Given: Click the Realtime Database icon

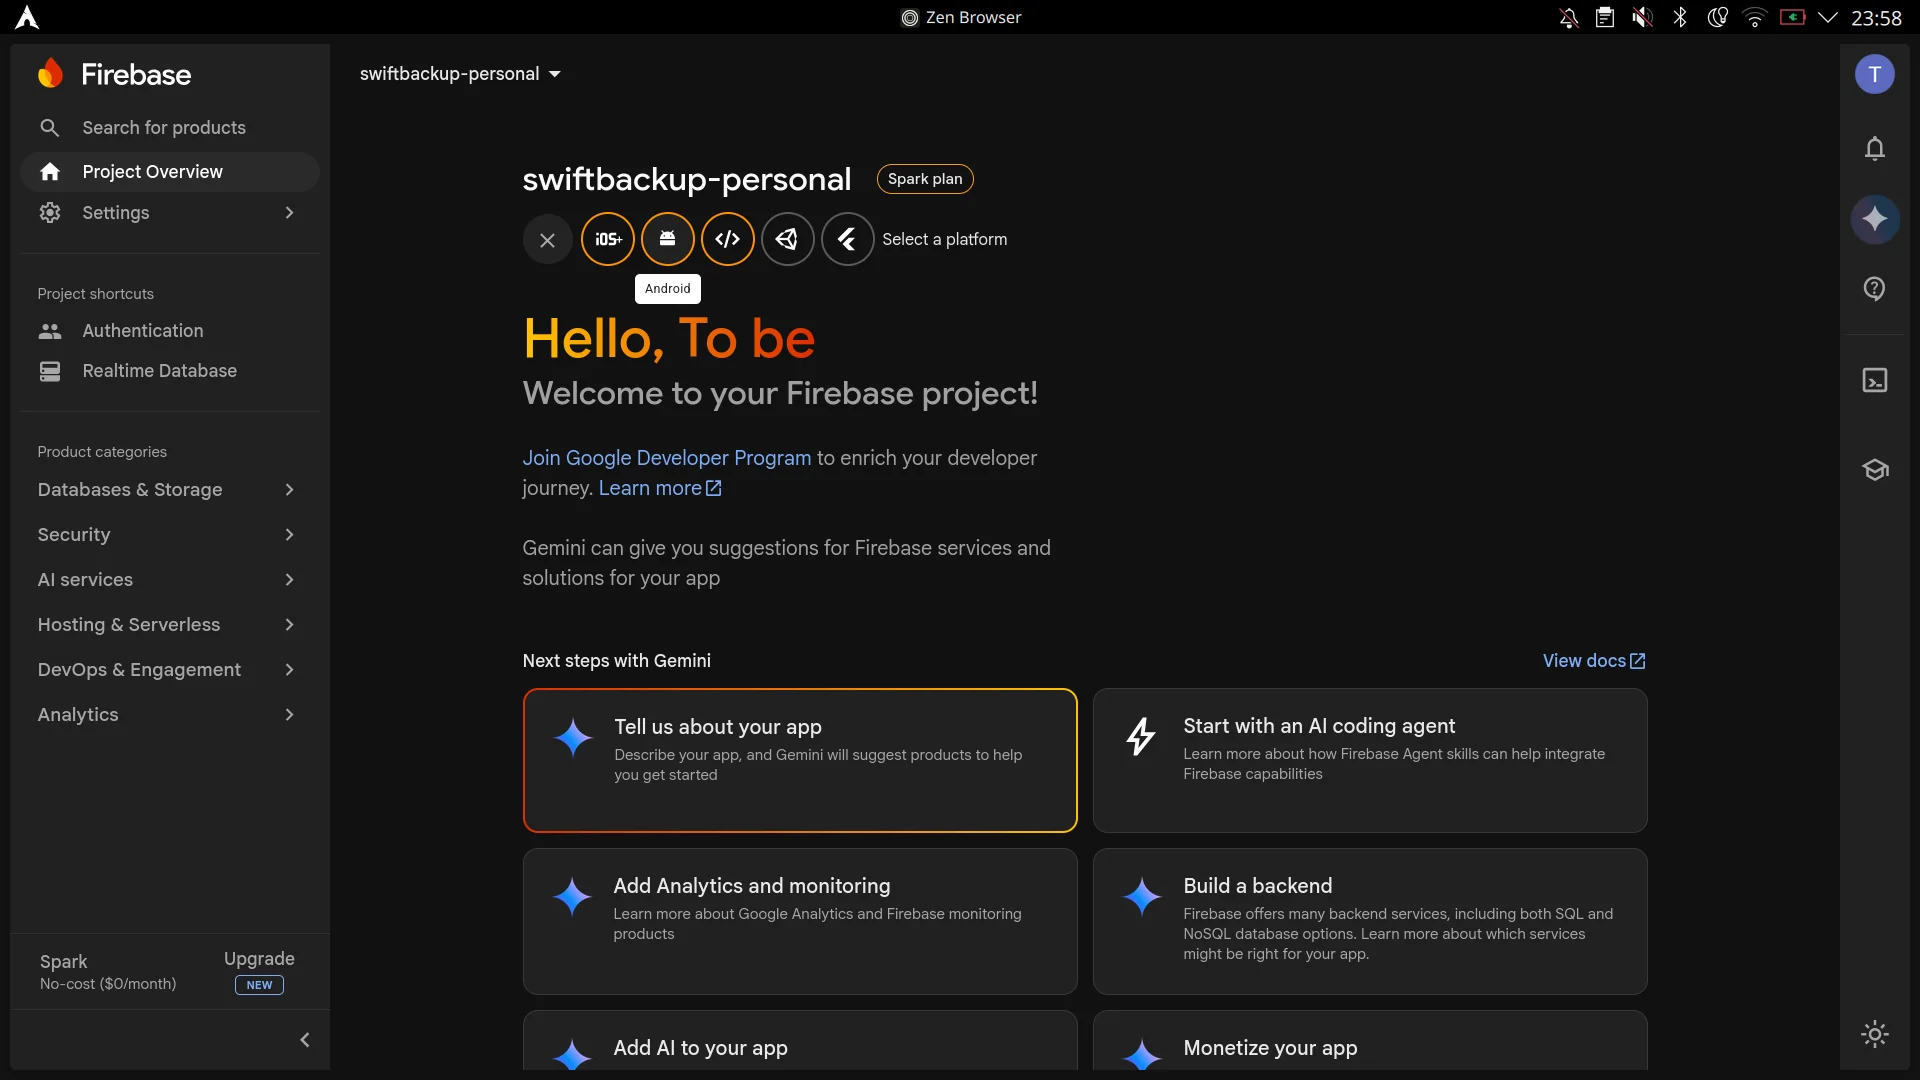Looking at the screenshot, I should [50, 371].
